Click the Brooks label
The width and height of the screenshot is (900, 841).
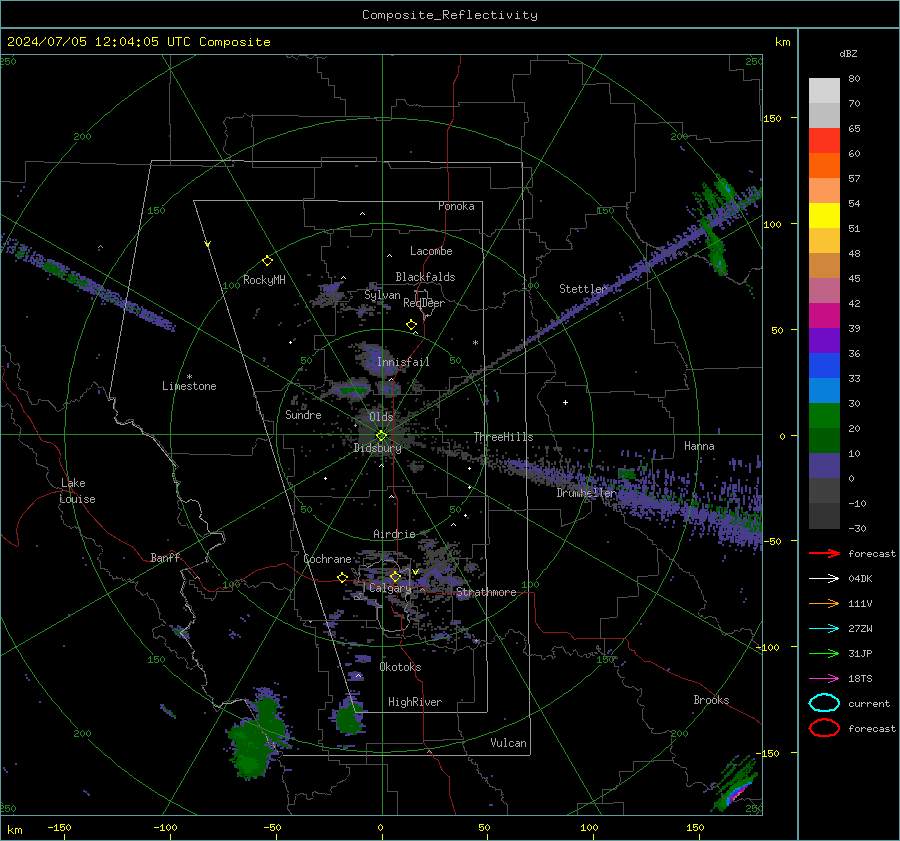pos(711,700)
